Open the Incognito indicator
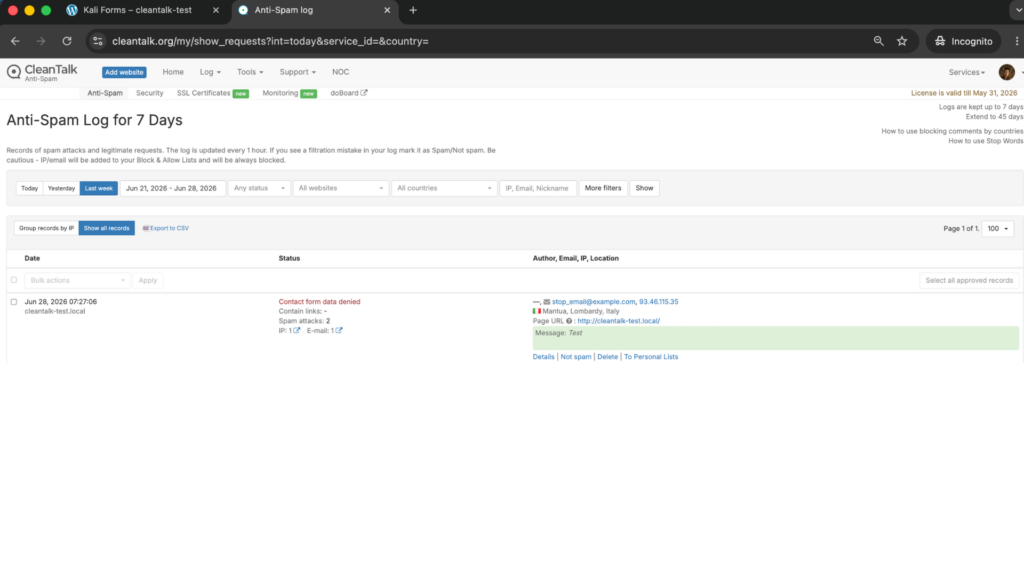Viewport: 1024px width, 576px height. 963,41
